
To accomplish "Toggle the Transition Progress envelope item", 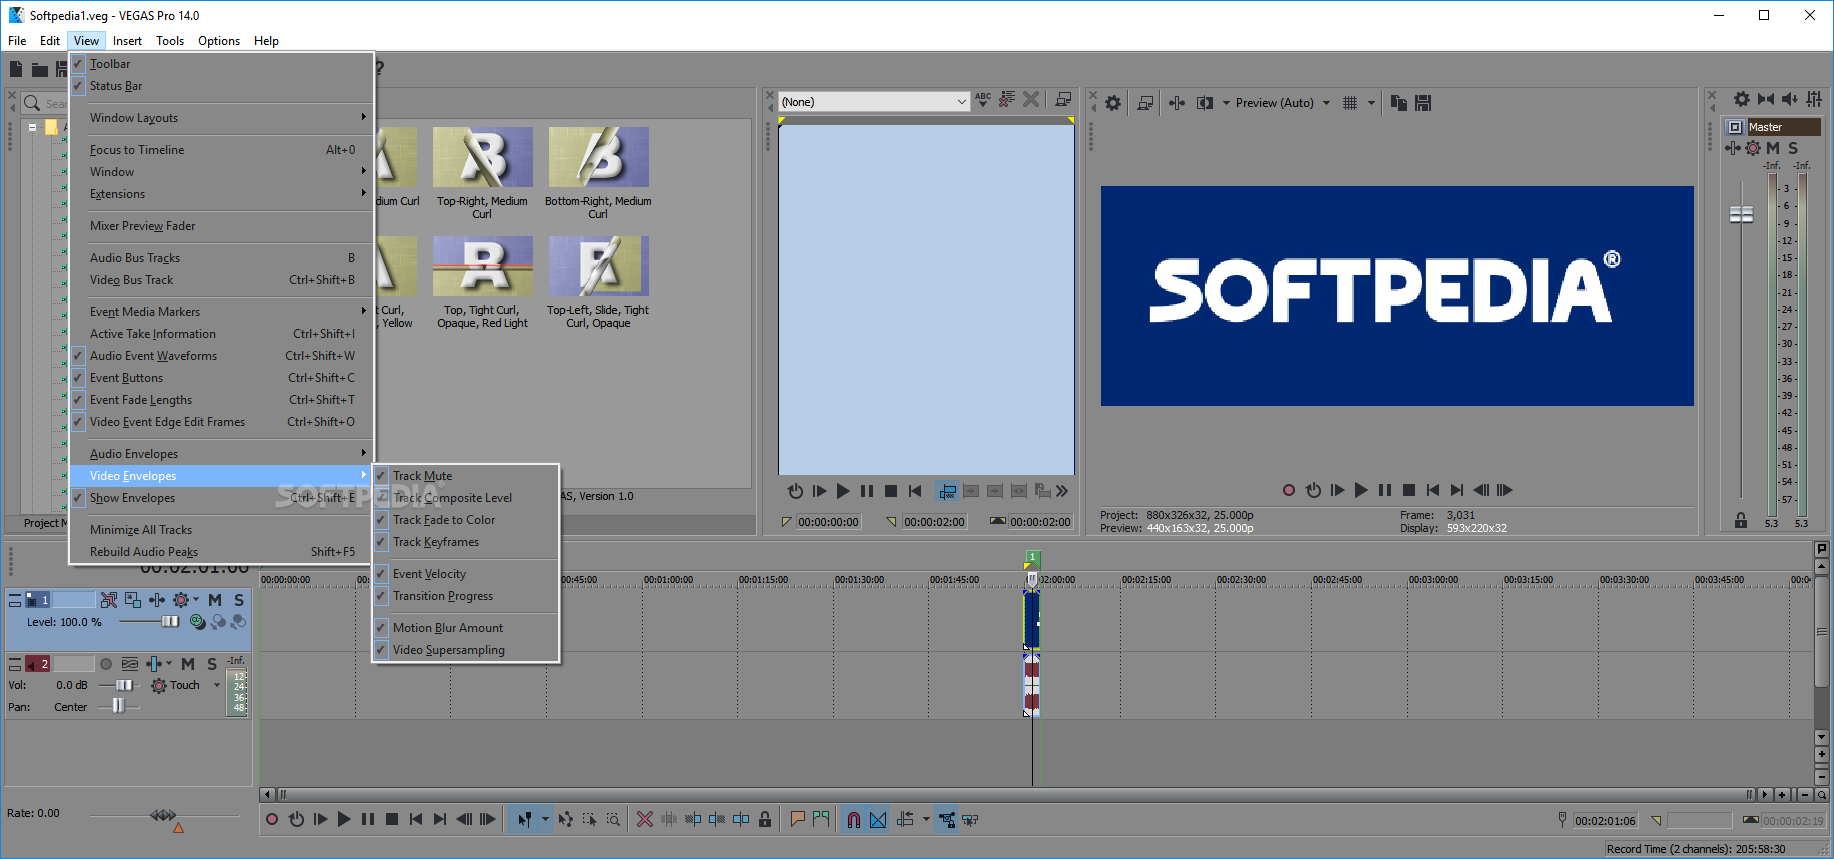I will point(465,596).
